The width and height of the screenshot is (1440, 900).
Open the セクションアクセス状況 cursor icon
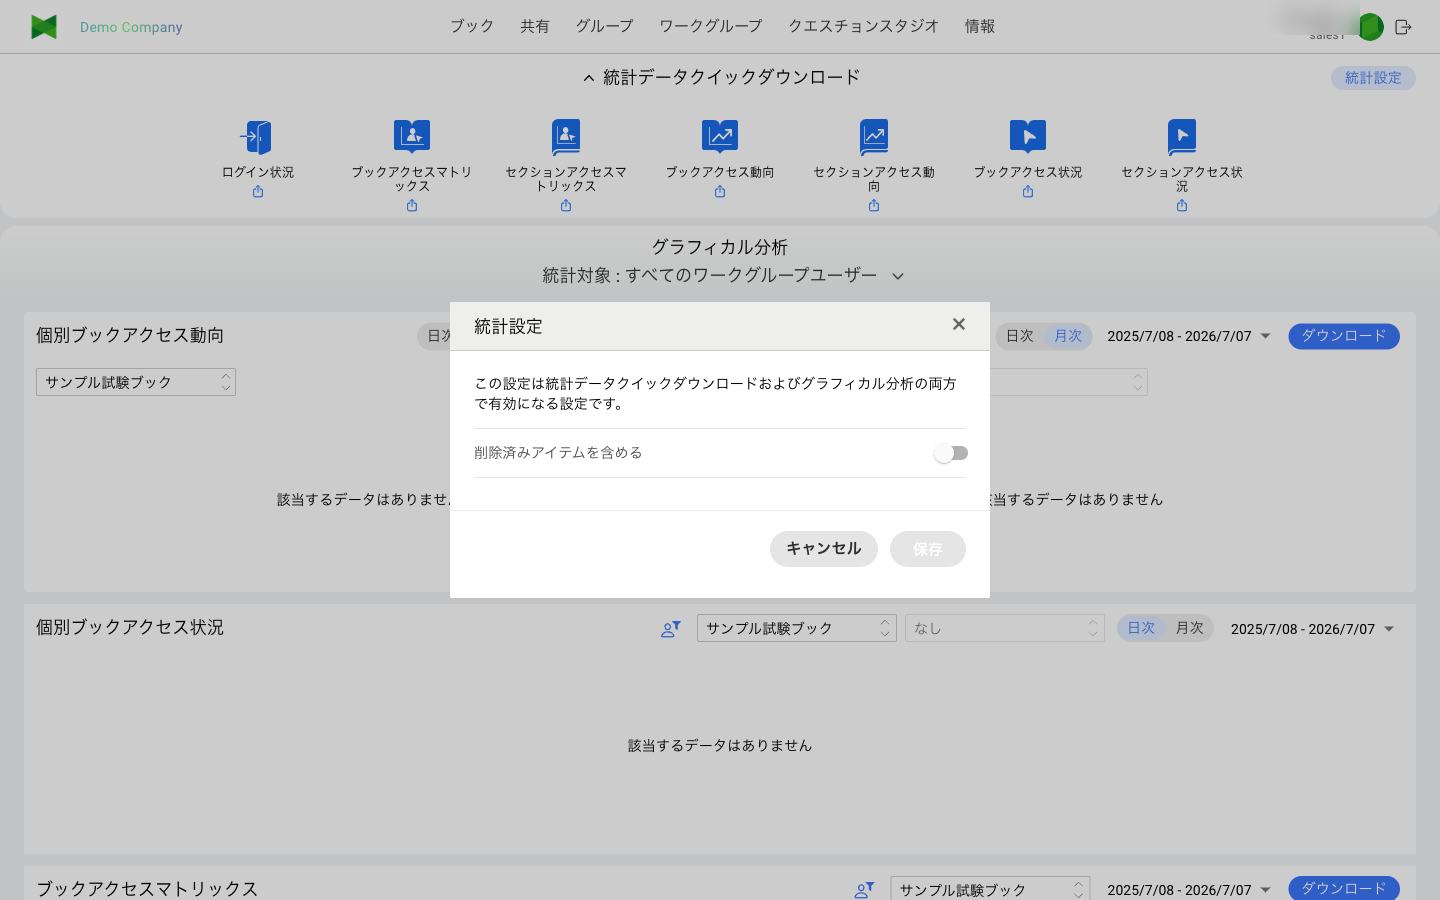click(x=1182, y=137)
